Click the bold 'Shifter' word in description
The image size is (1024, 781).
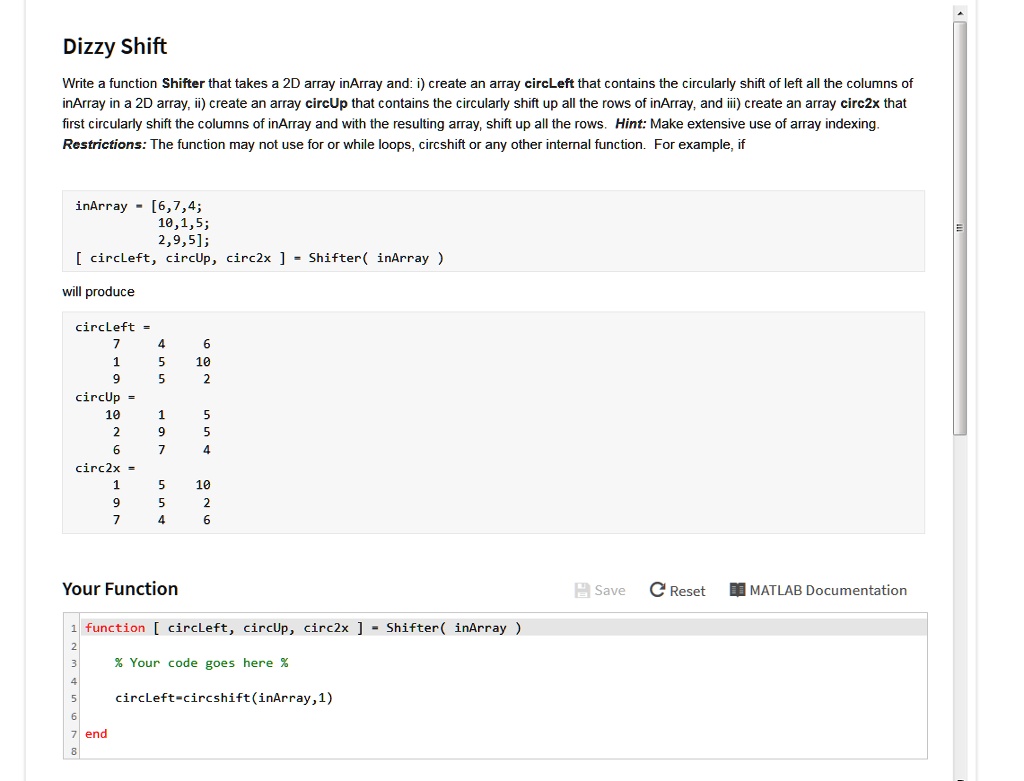(183, 84)
